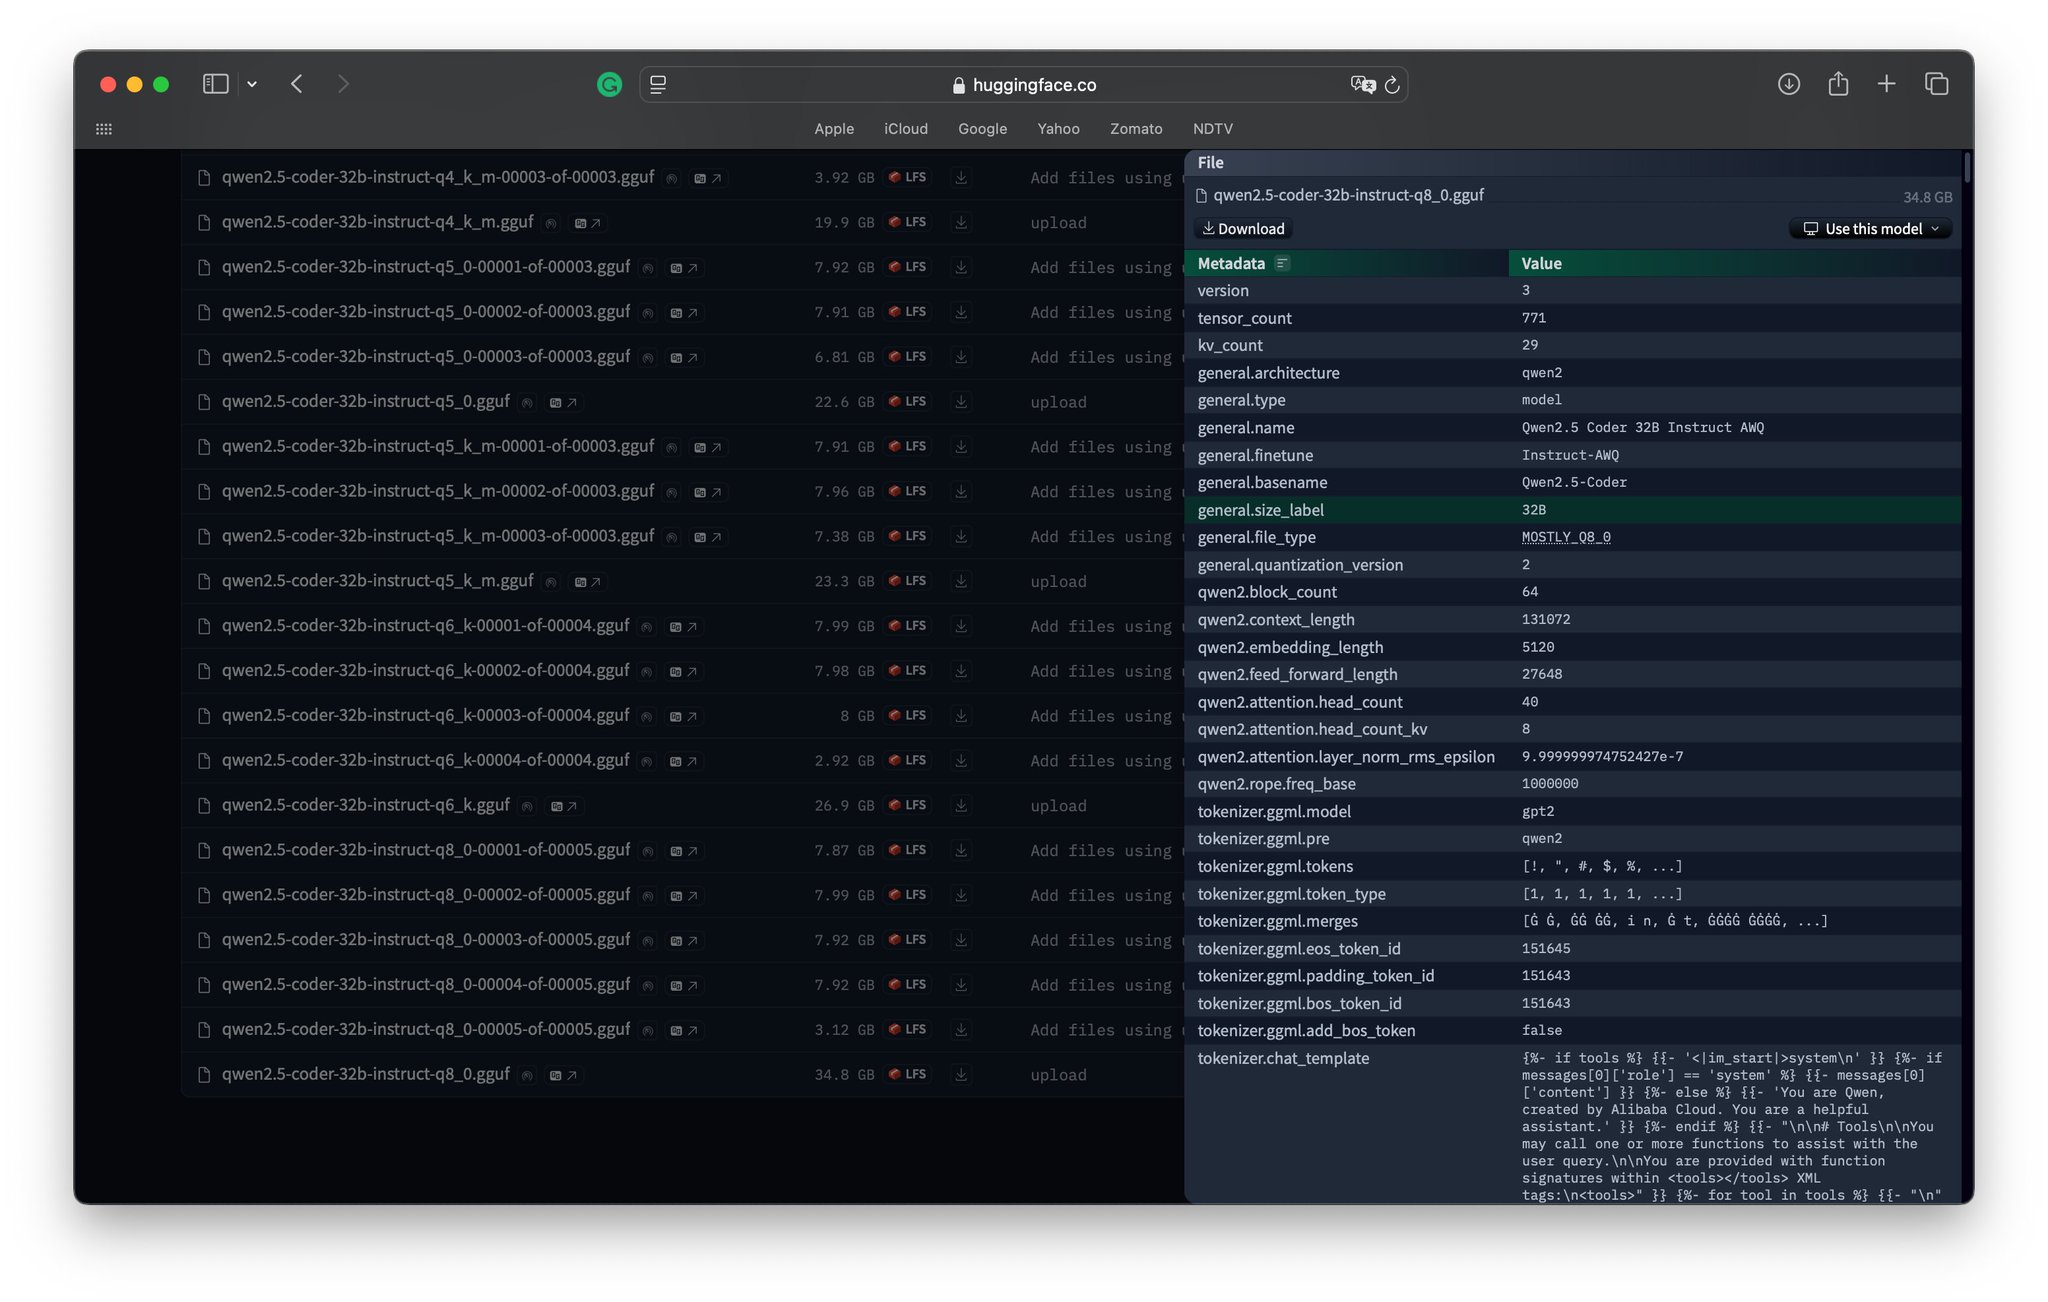Click LFS badge on q6_k-00004-of-00004 row
This screenshot has height=1302, width=2048.
pyautogui.click(x=907, y=761)
